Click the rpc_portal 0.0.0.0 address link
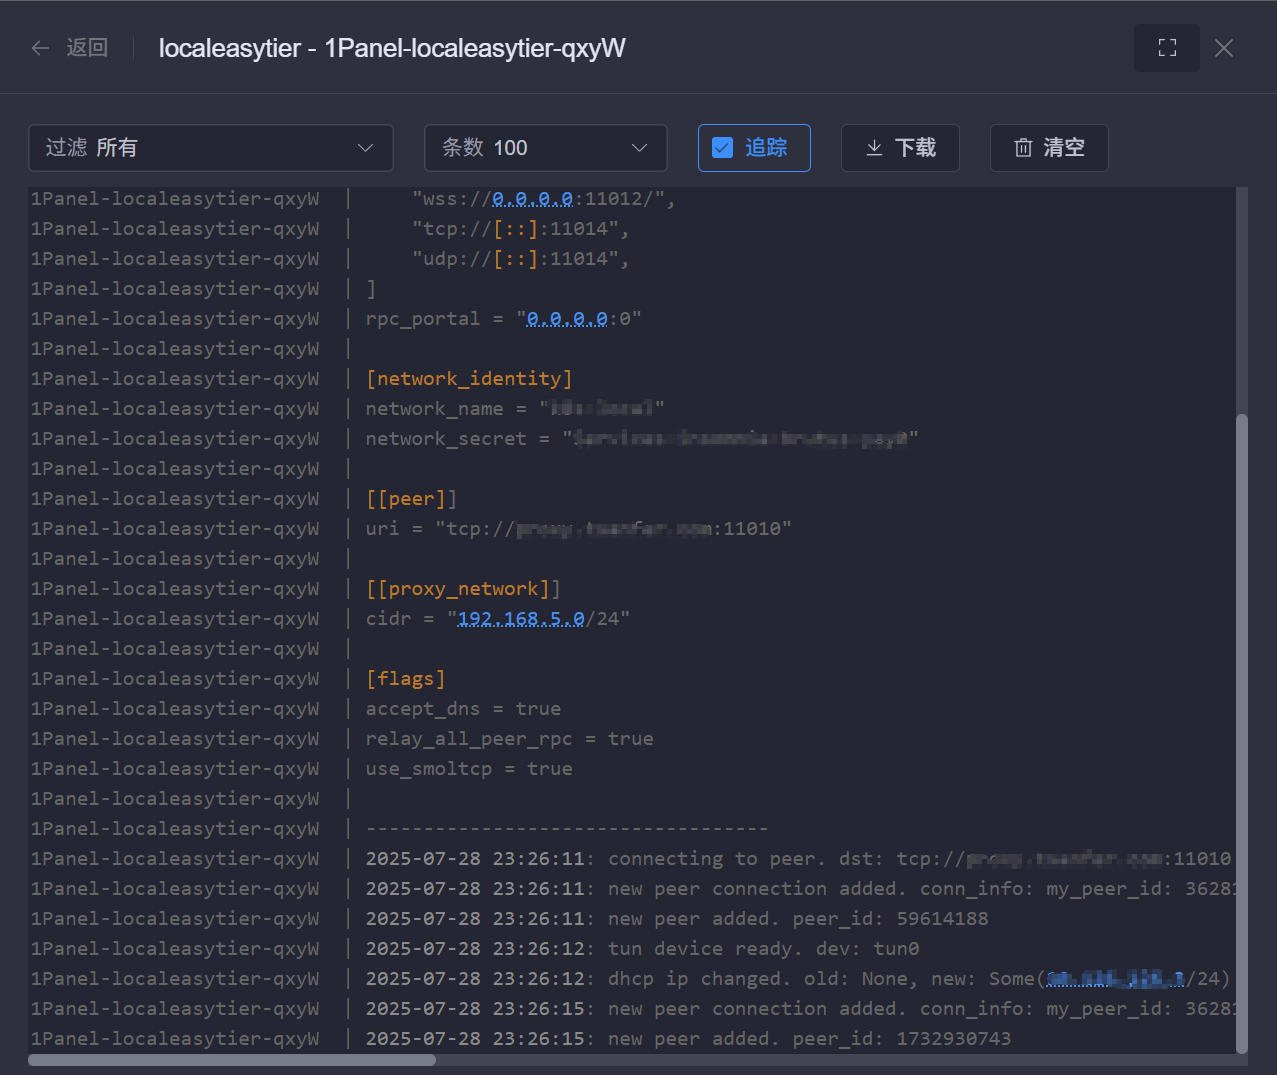The width and height of the screenshot is (1277, 1075). pos(567,319)
